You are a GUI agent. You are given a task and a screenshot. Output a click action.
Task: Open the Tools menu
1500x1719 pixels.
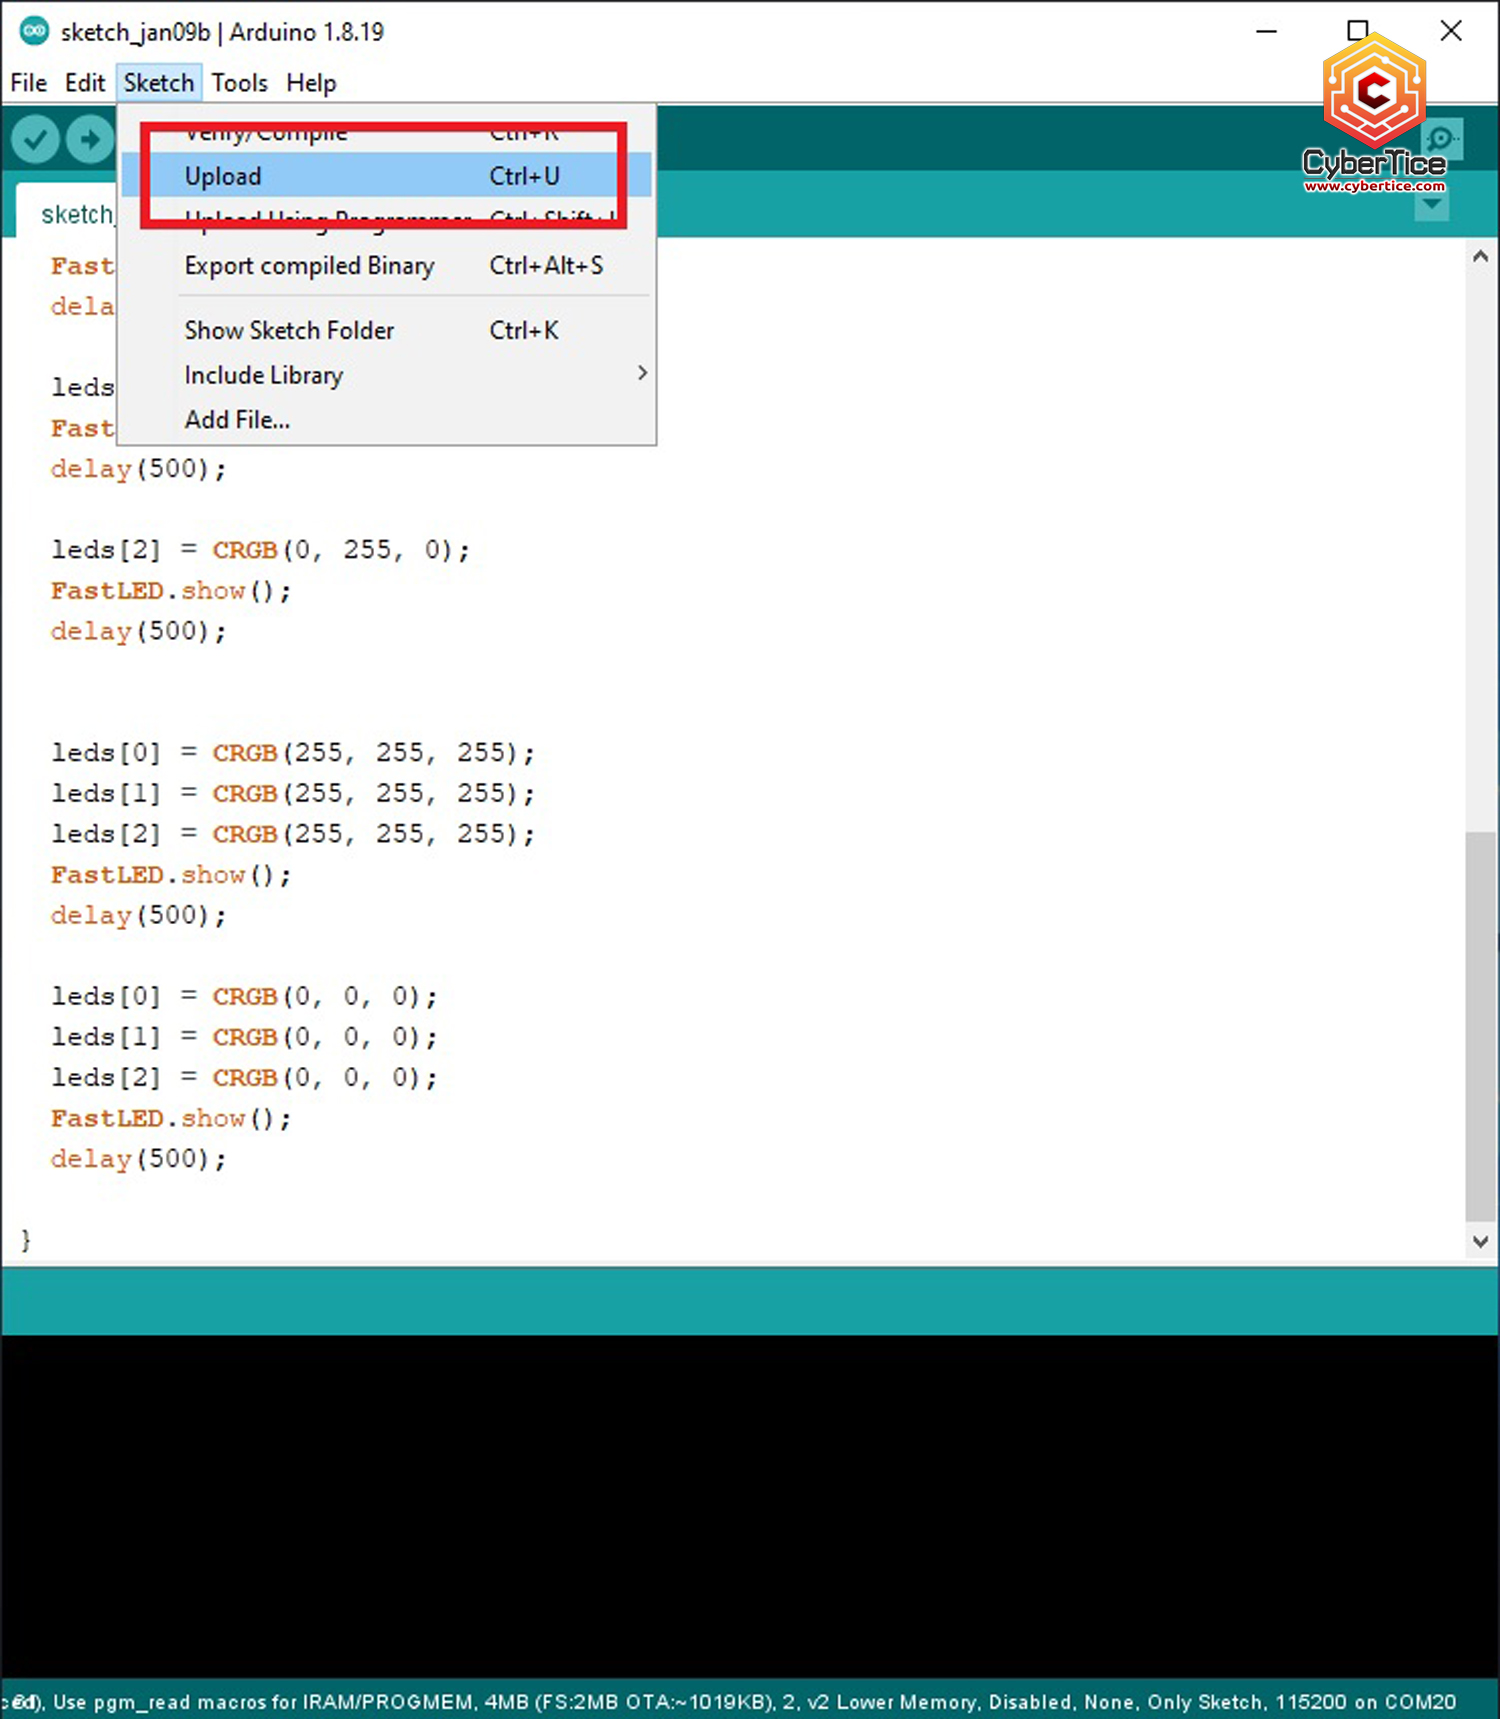pyautogui.click(x=239, y=83)
